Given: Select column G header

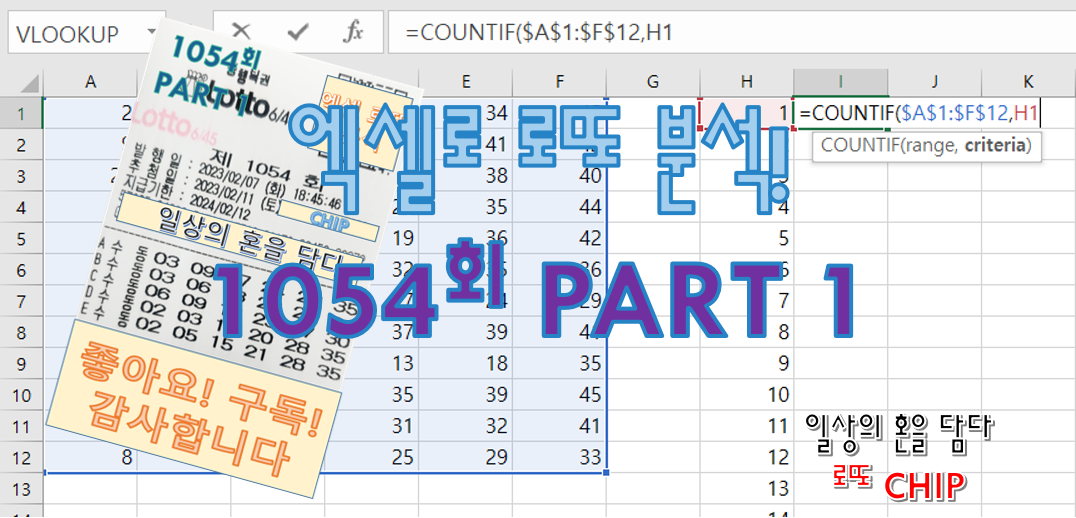Looking at the screenshot, I should [x=653, y=82].
